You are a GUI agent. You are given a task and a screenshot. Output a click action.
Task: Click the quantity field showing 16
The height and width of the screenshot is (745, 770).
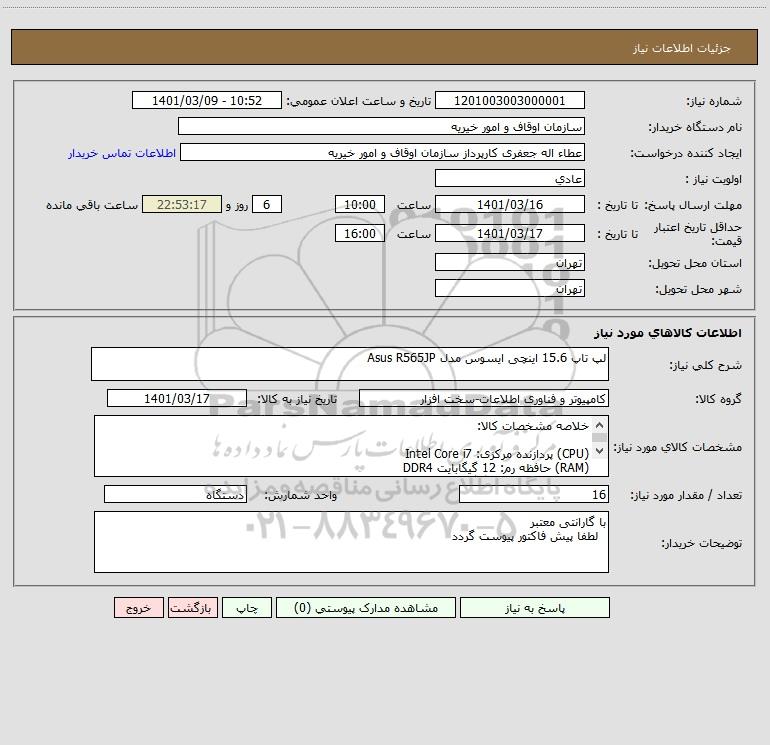[534, 494]
